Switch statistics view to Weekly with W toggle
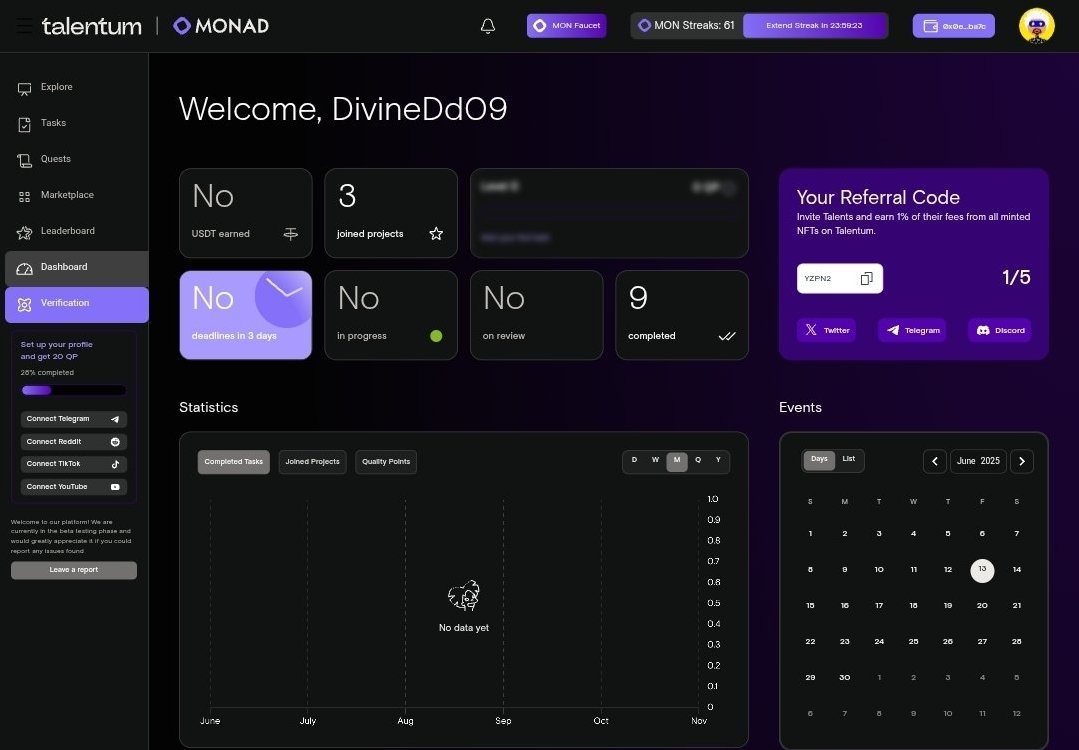Viewport: 1079px width, 750px height. coord(655,460)
